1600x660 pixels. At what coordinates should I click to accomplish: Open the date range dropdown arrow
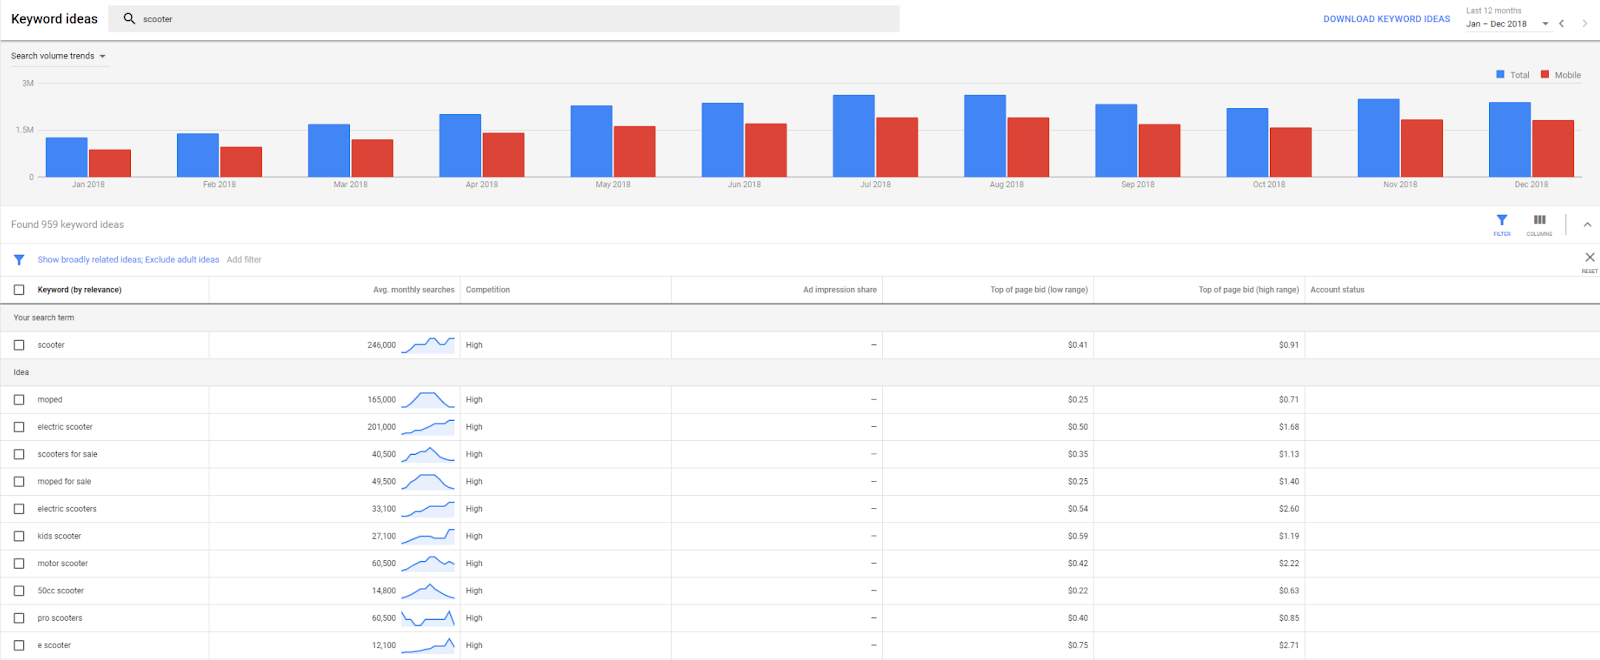tap(1545, 24)
